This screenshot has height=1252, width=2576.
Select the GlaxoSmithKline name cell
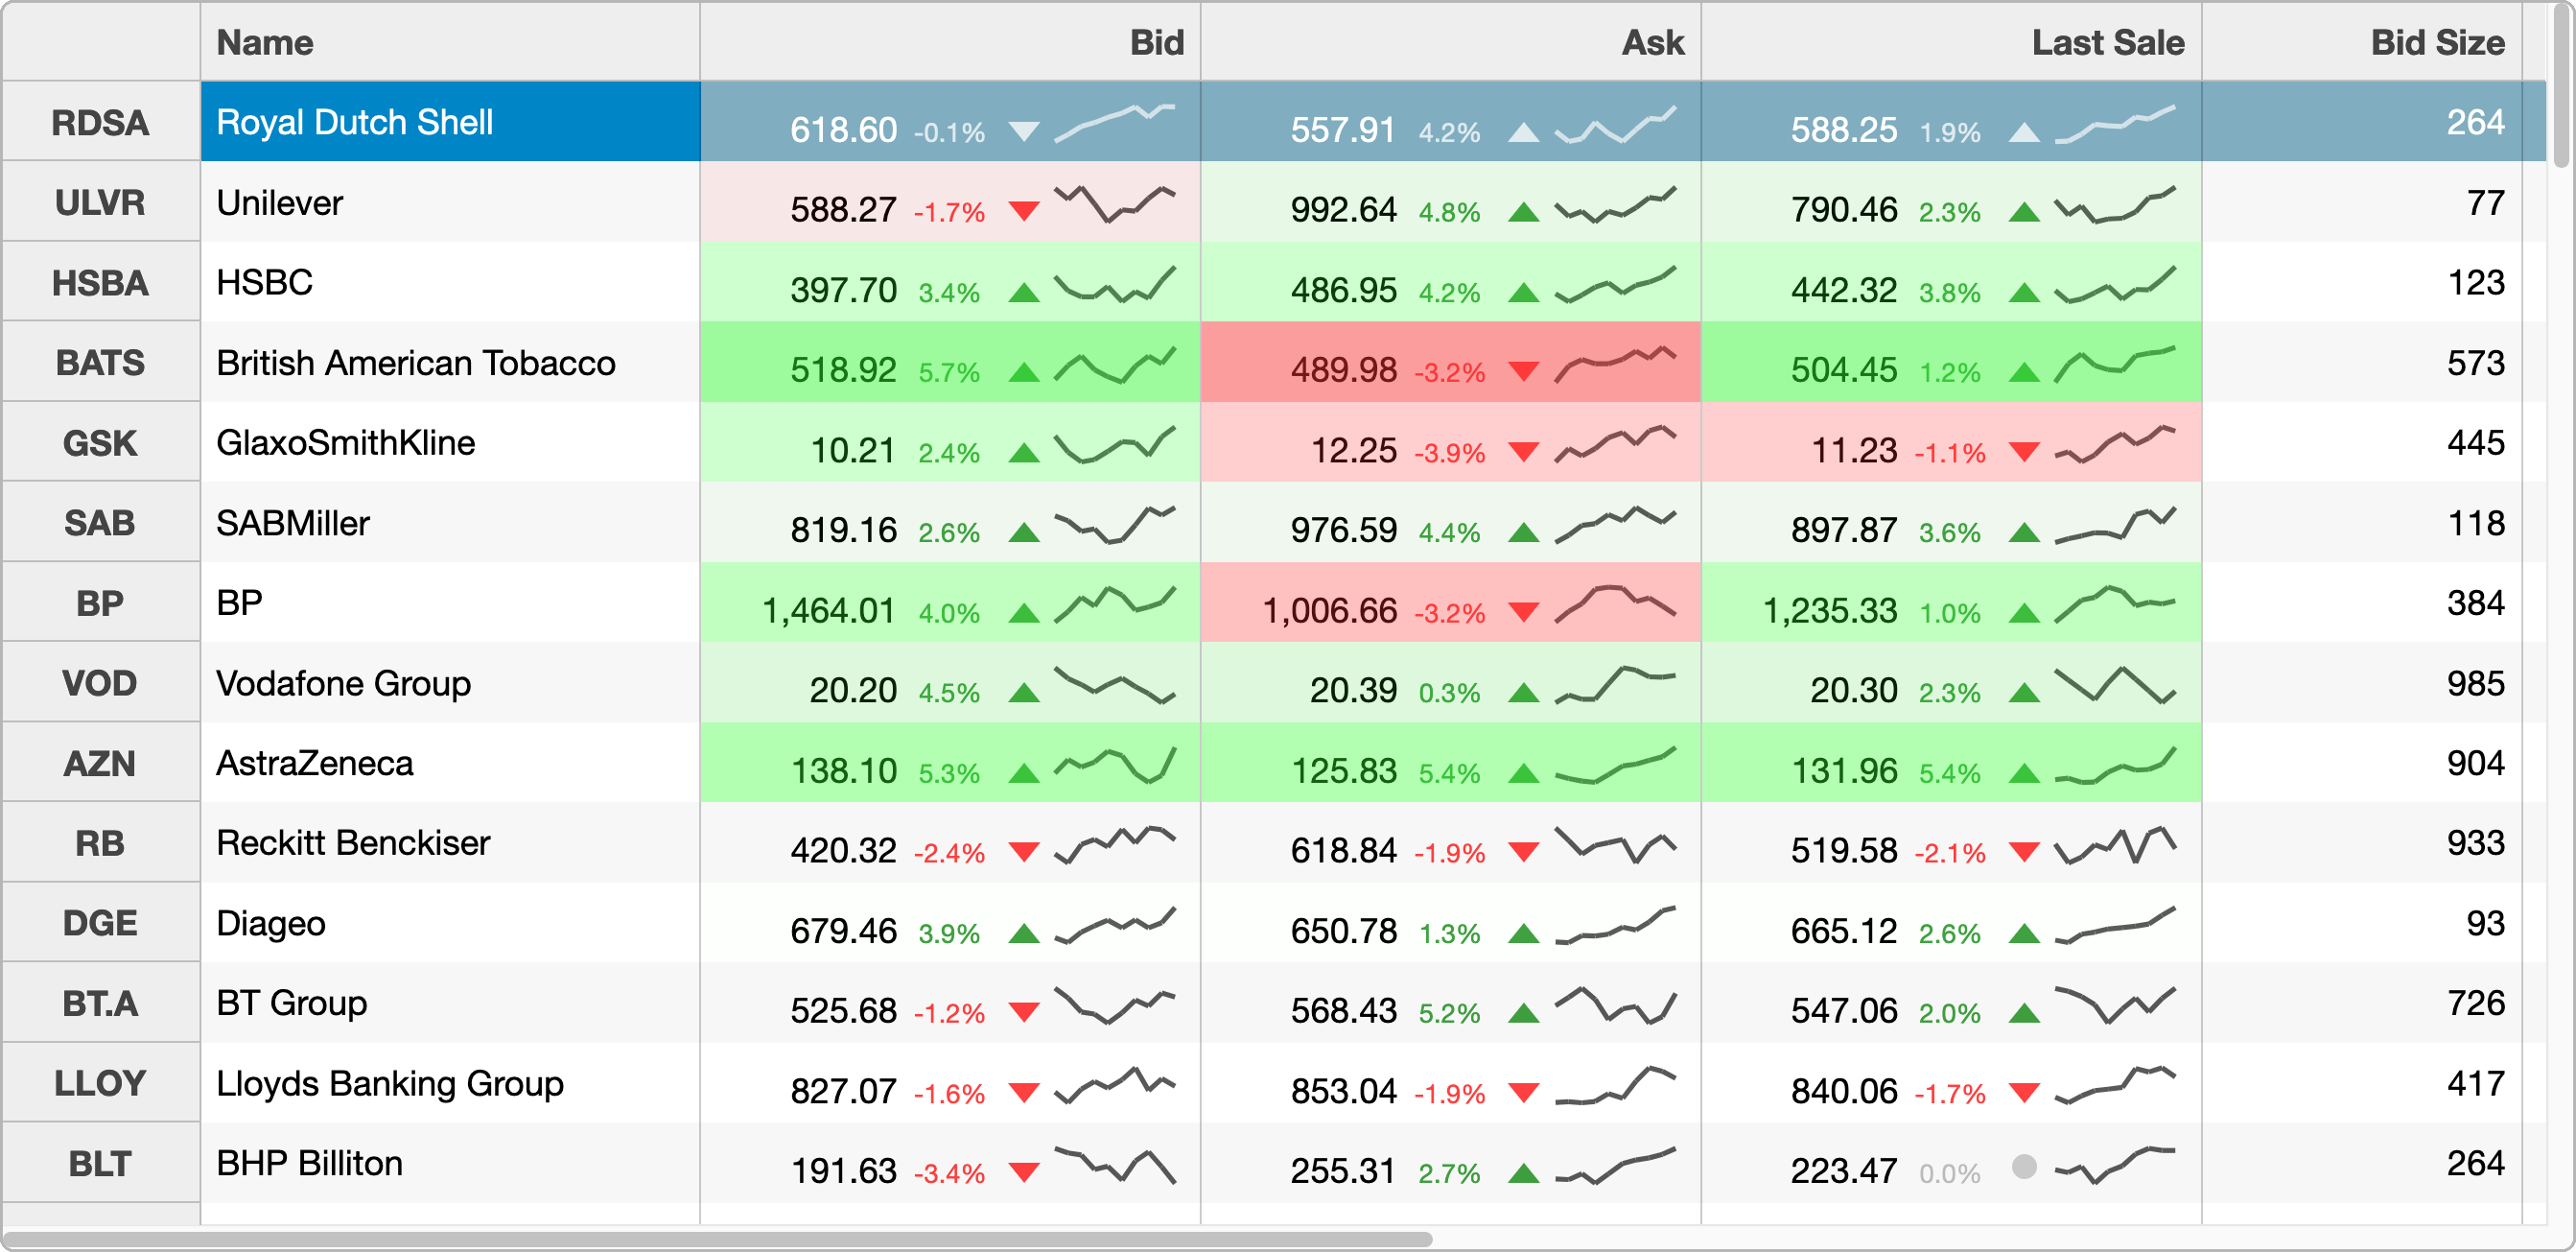pos(450,442)
